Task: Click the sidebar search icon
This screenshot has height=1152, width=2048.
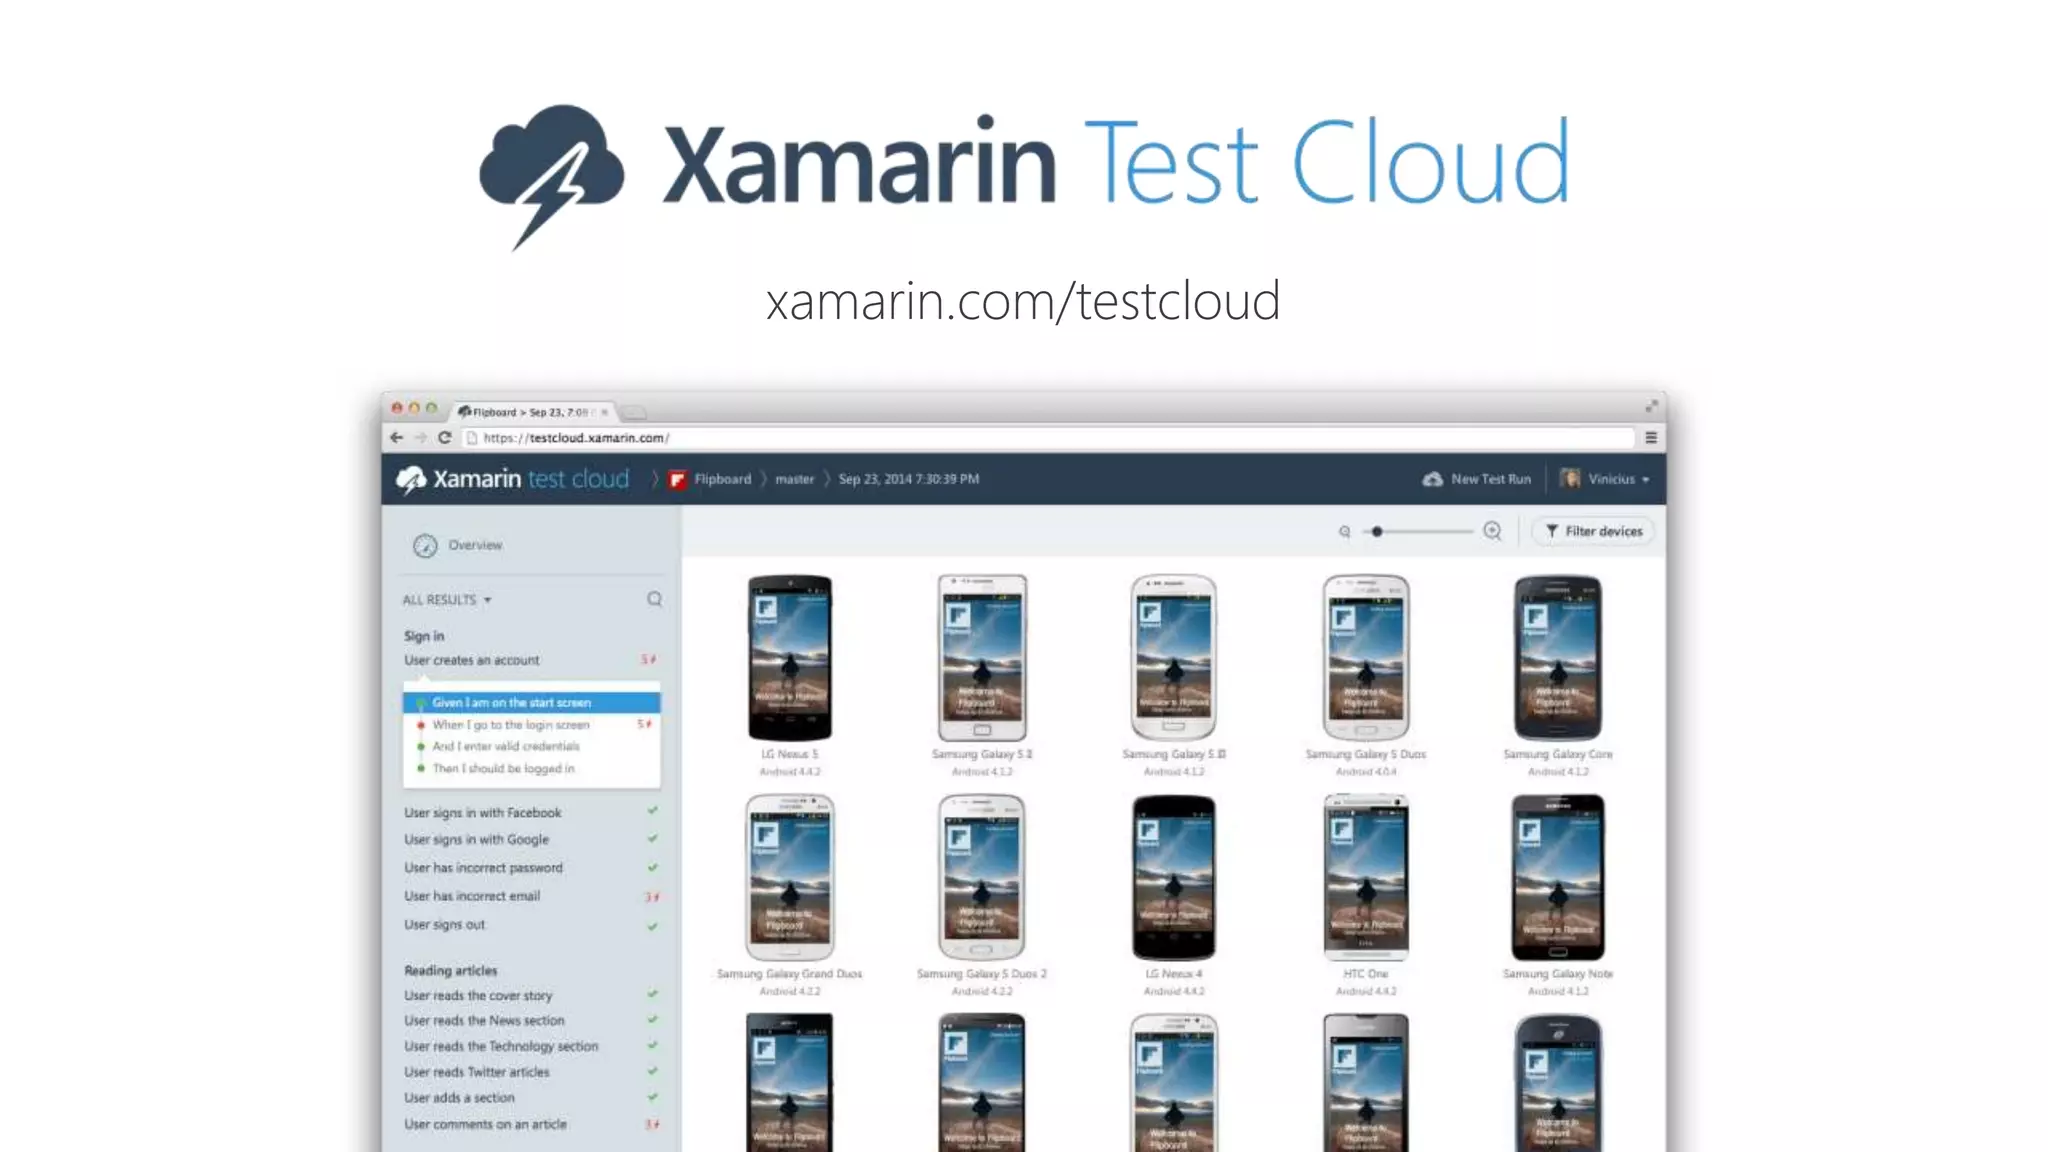Action: [x=654, y=599]
